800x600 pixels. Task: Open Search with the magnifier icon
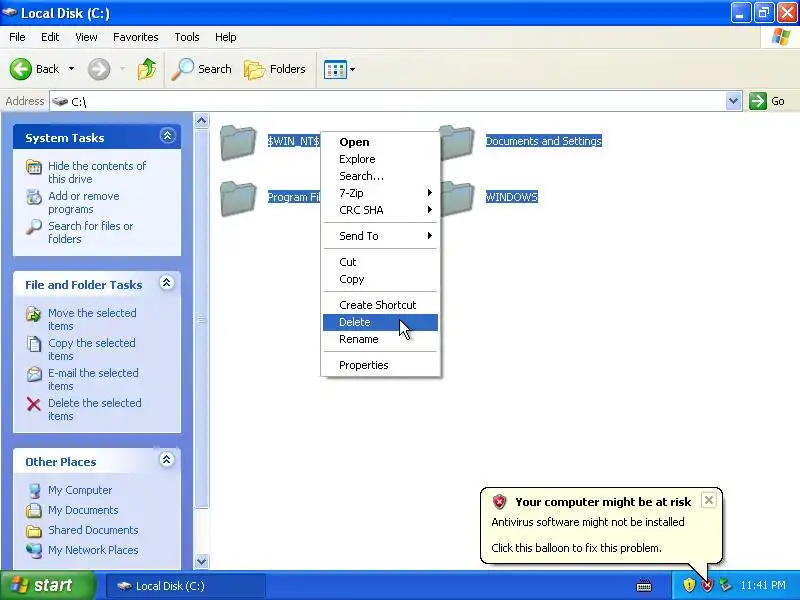(x=182, y=69)
